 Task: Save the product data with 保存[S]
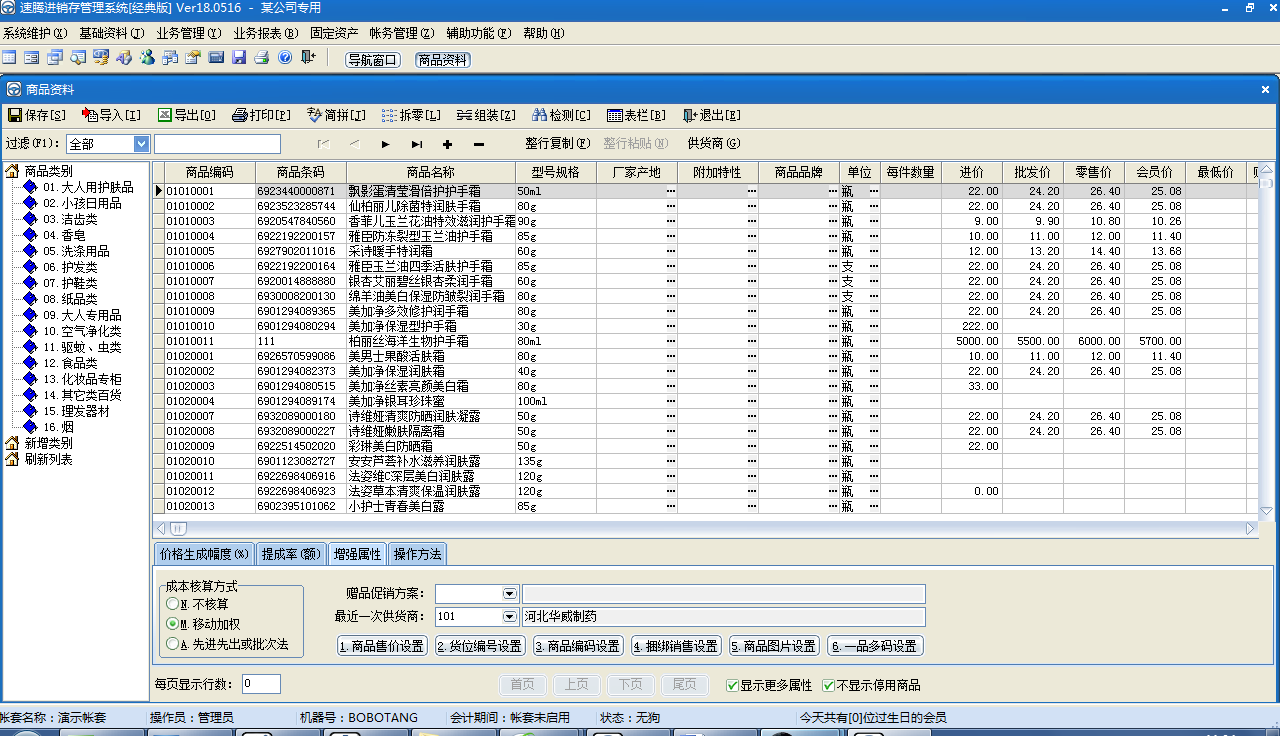click(x=37, y=115)
